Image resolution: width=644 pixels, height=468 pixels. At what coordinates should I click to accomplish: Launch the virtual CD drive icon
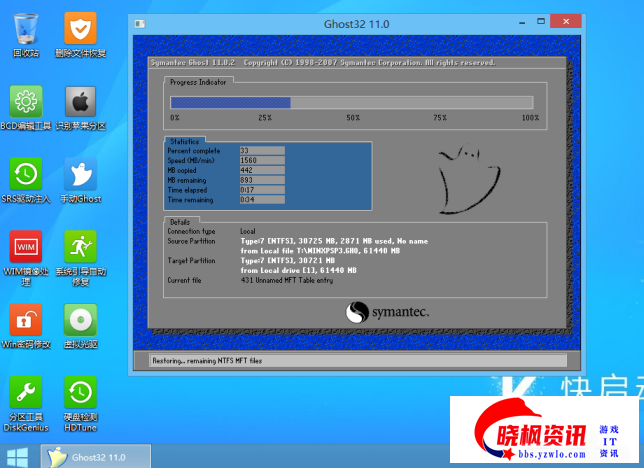point(80,320)
